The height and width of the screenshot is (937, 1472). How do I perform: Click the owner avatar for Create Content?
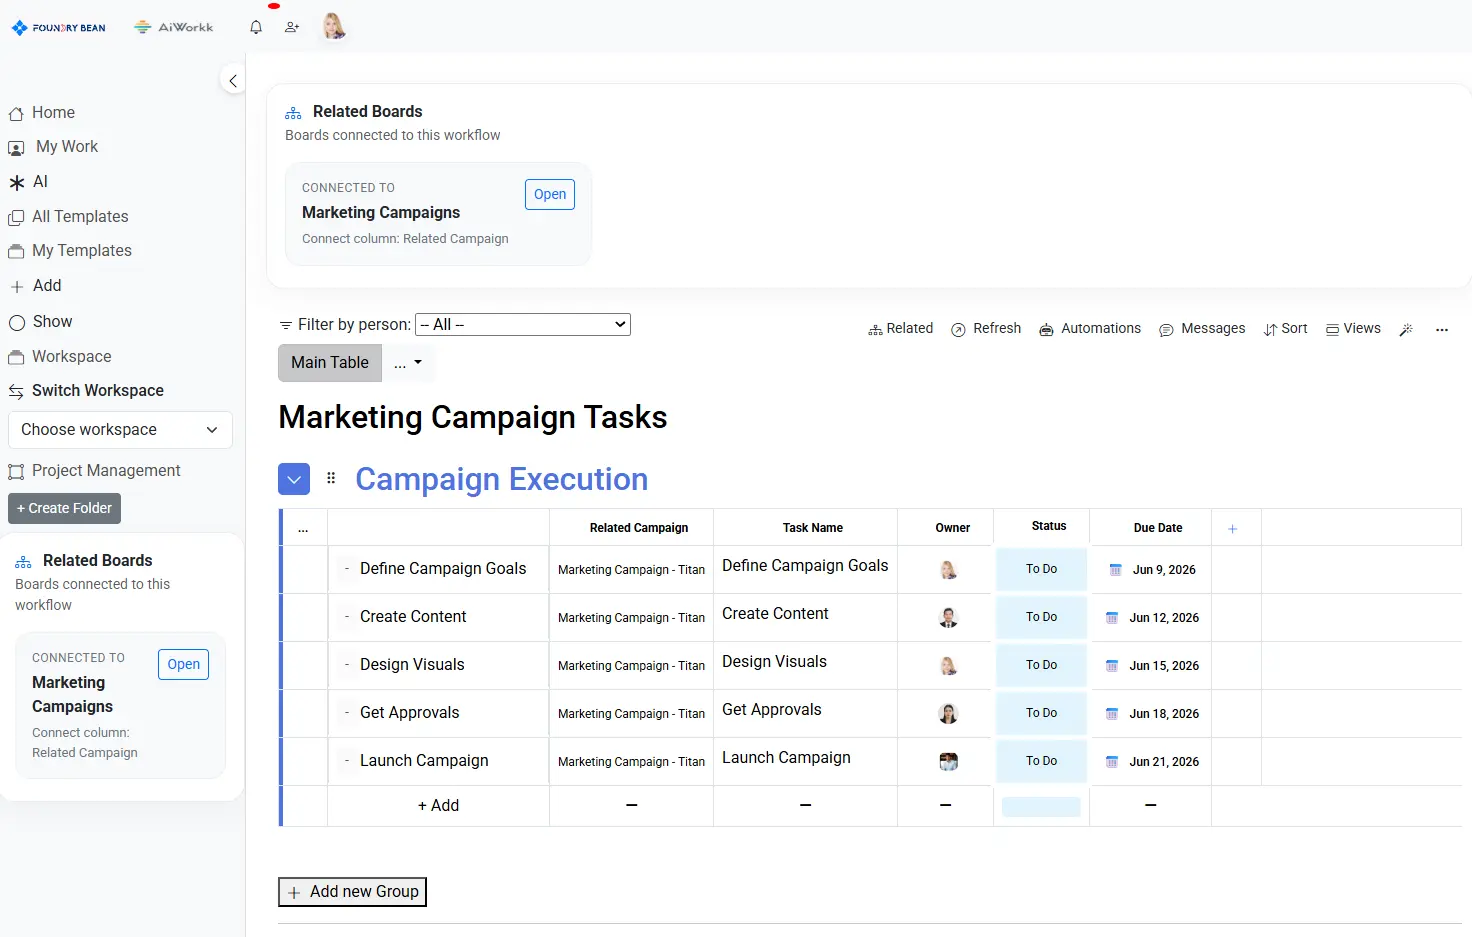pos(948,618)
